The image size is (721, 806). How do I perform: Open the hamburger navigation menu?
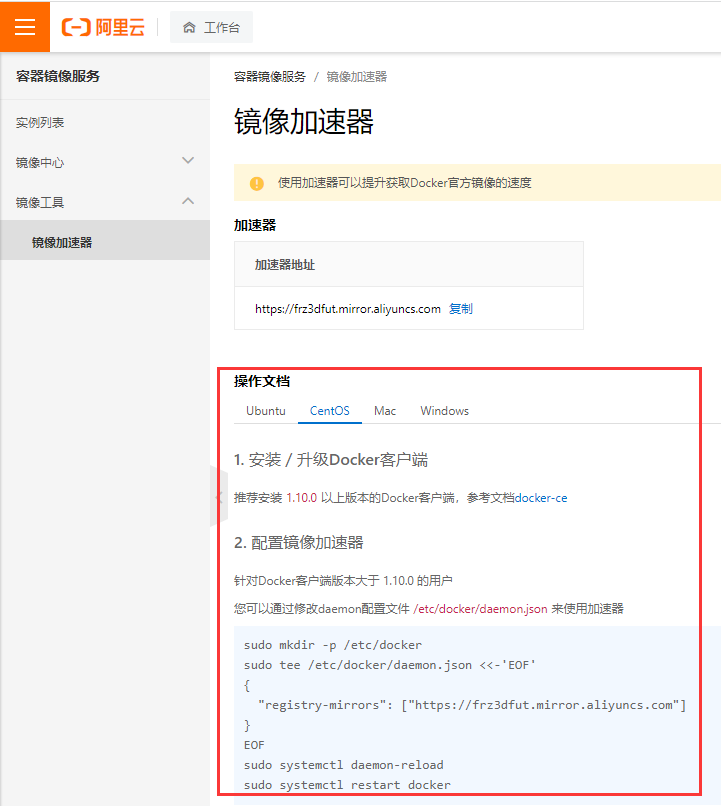point(25,27)
